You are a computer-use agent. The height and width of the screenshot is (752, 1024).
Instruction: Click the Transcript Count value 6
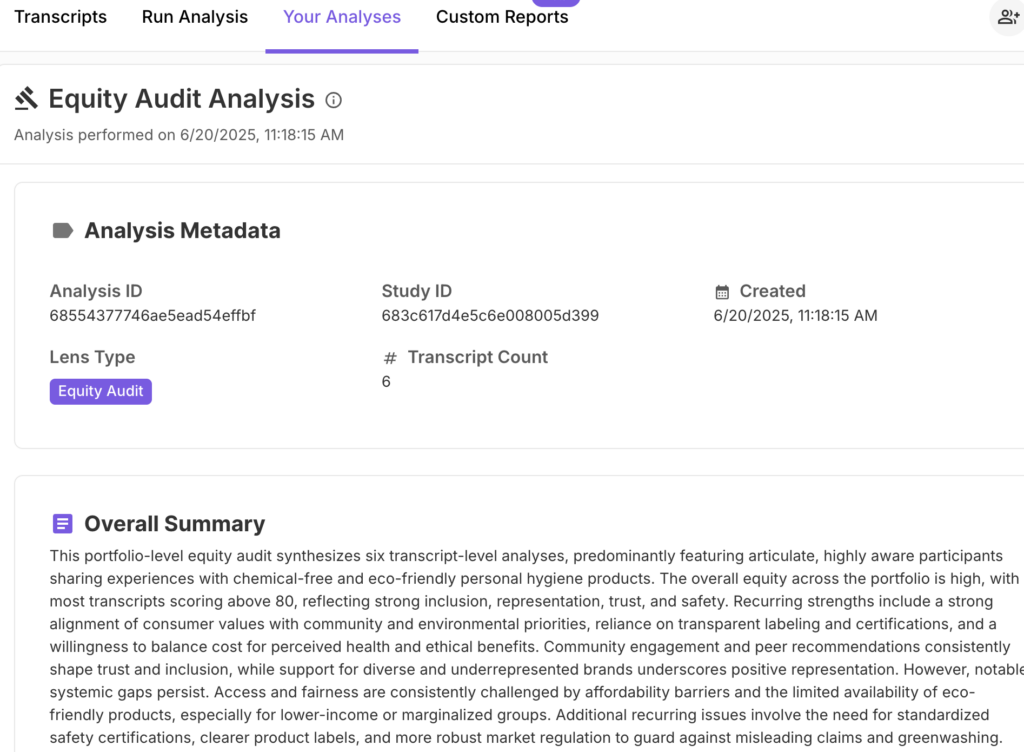pos(386,382)
